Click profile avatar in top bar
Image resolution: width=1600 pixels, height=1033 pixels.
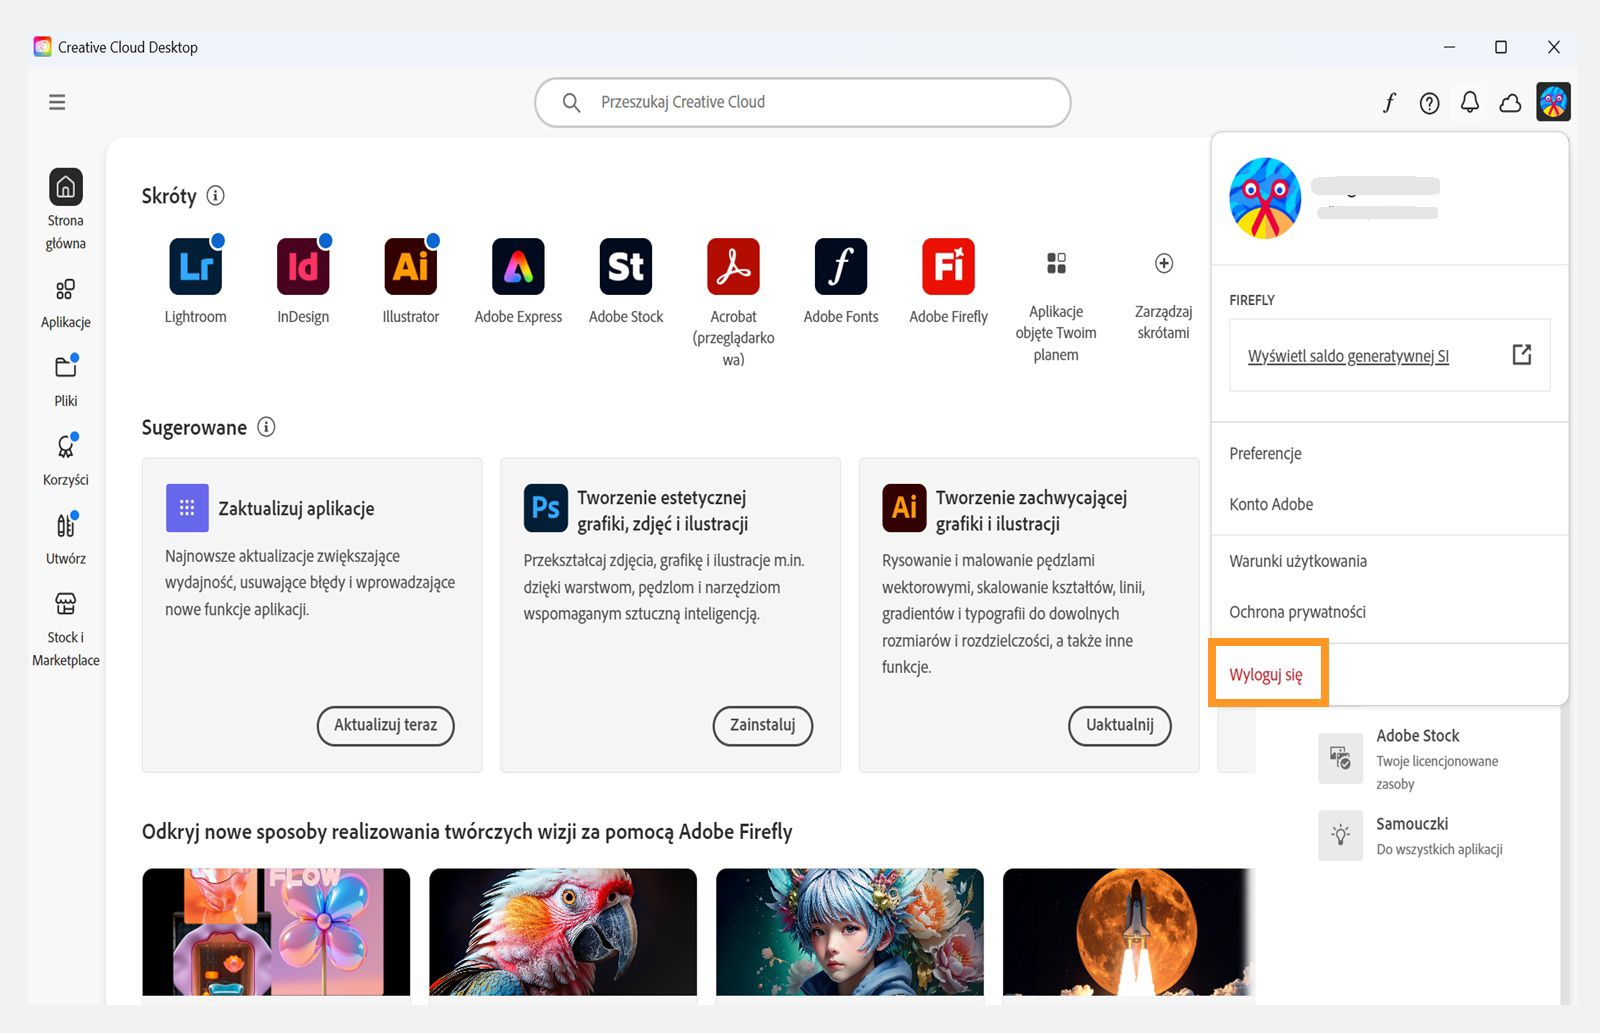pyautogui.click(x=1554, y=102)
